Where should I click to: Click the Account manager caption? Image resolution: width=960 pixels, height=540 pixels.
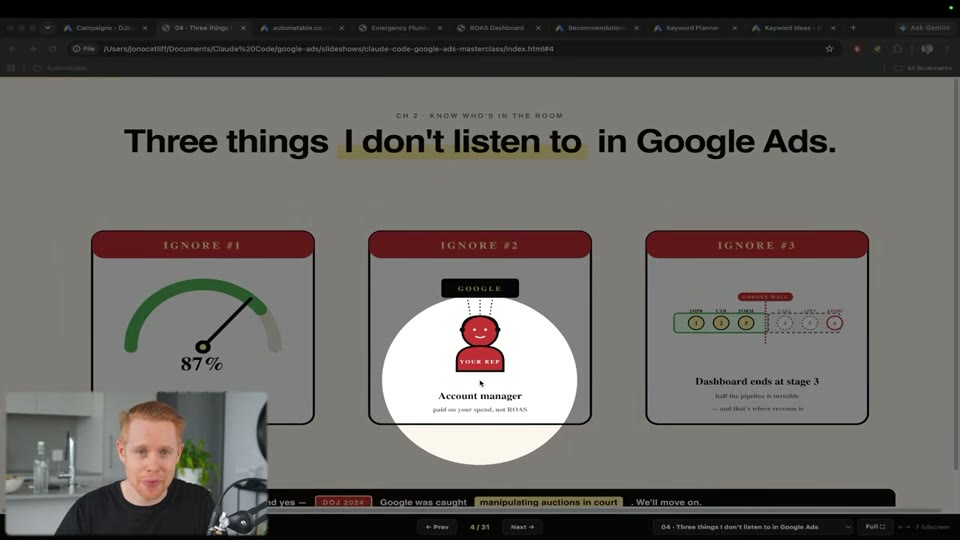tap(480, 396)
